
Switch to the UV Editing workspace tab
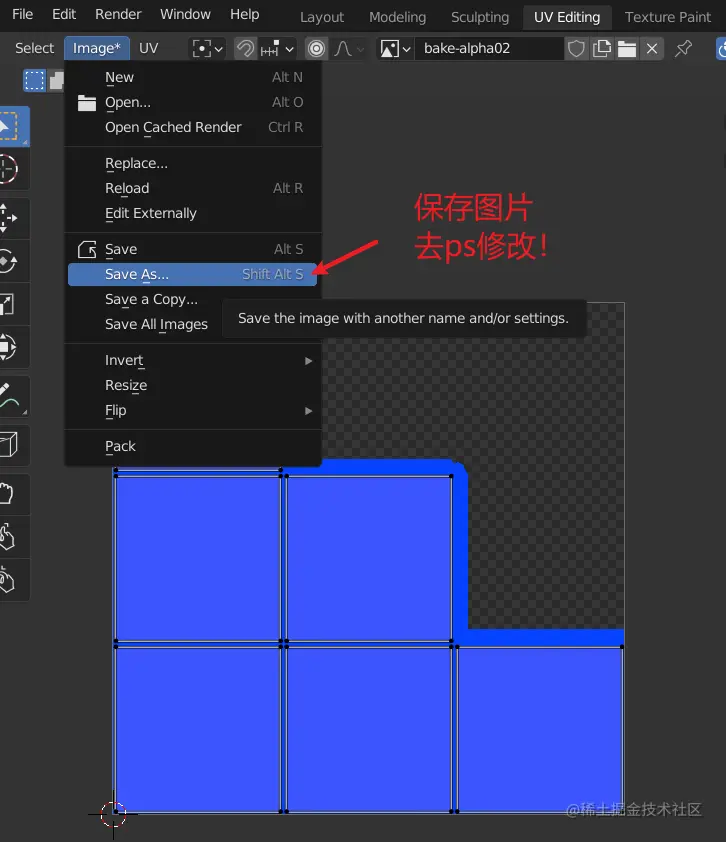click(x=567, y=17)
